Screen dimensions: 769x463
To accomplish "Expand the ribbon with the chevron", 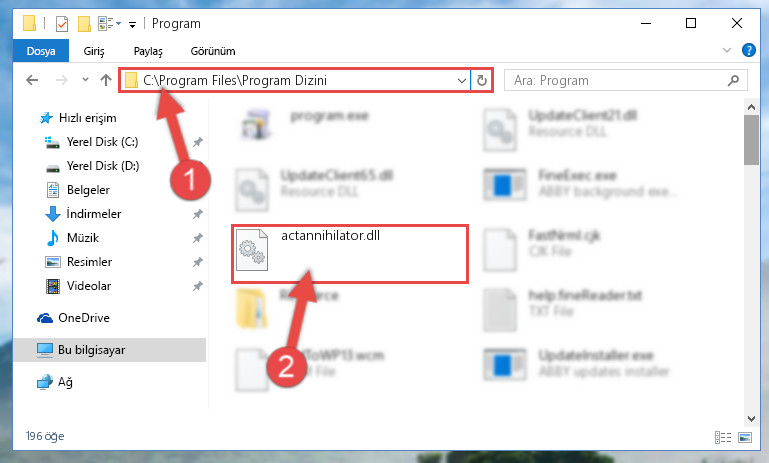I will point(727,50).
